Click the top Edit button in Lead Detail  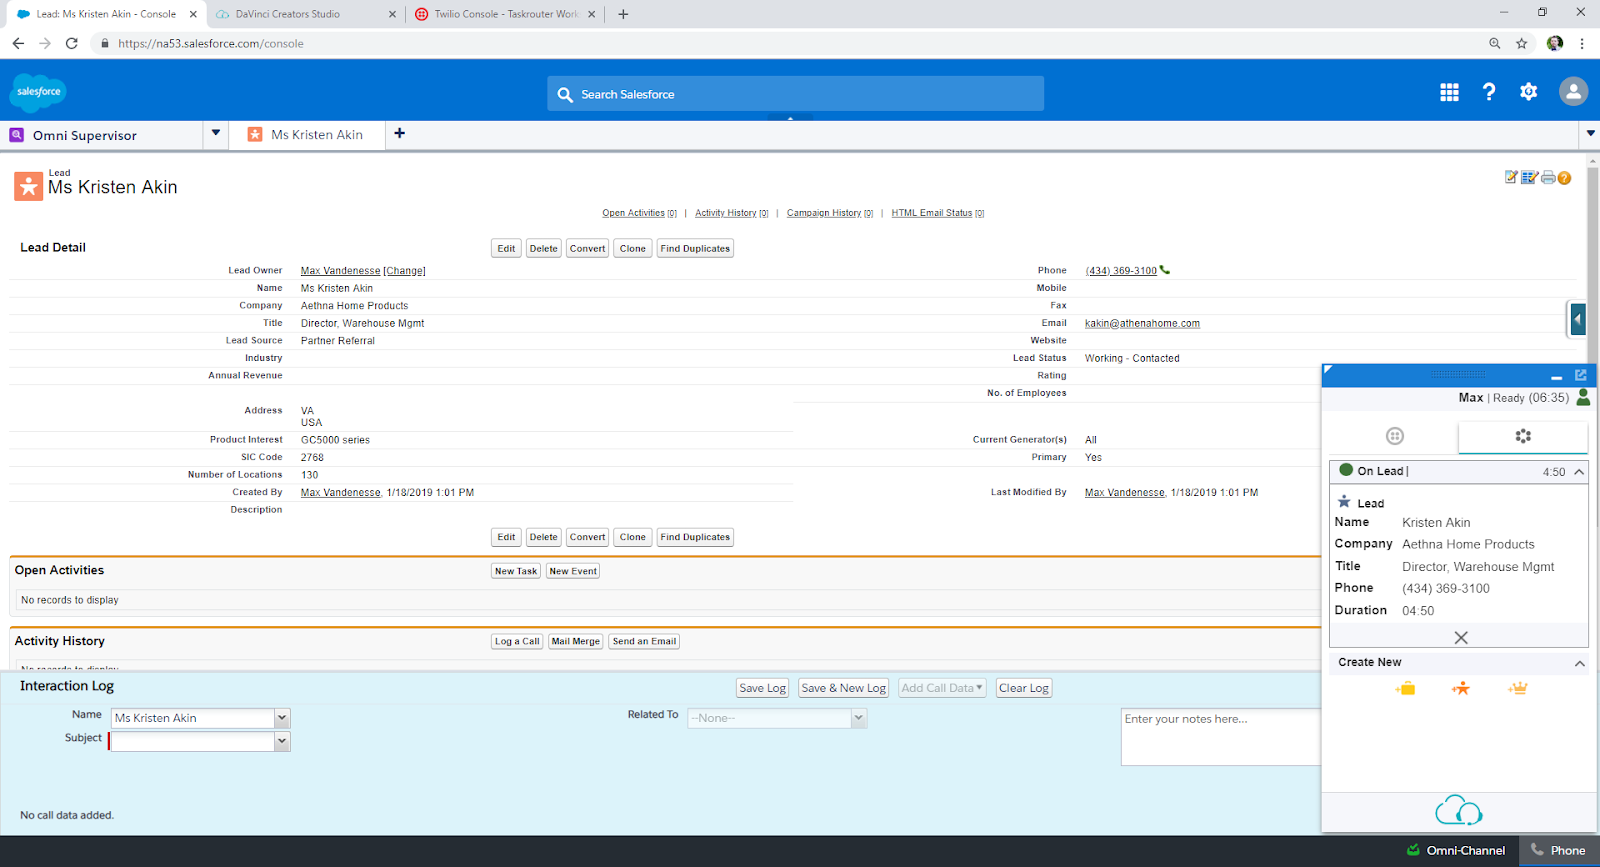[507, 249]
